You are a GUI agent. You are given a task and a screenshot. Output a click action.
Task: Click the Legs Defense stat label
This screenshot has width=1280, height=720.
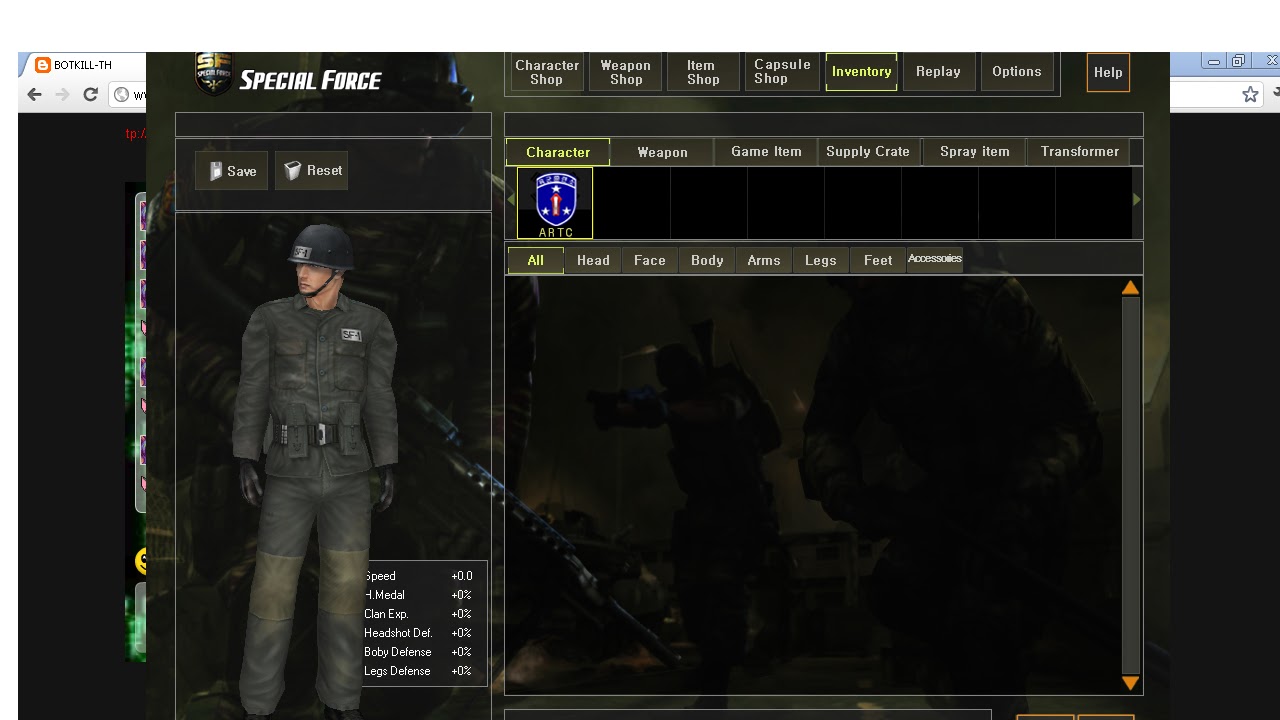point(397,671)
